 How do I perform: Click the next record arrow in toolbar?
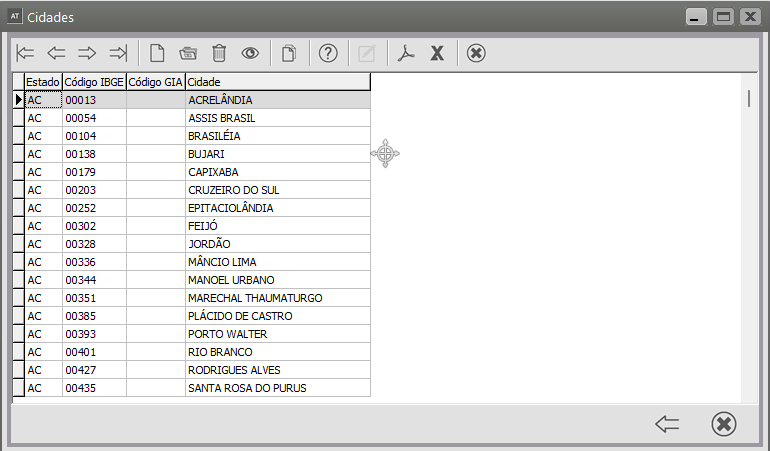coord(87,53)
